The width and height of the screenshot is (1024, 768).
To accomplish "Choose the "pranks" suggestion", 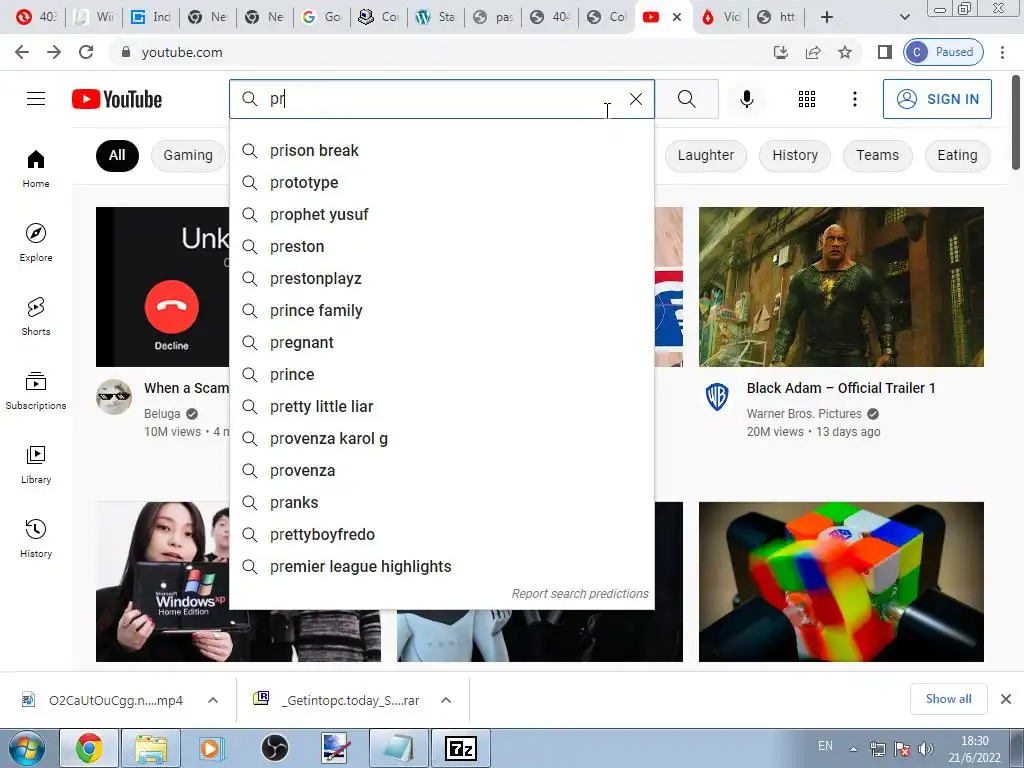I will point(442,503).
